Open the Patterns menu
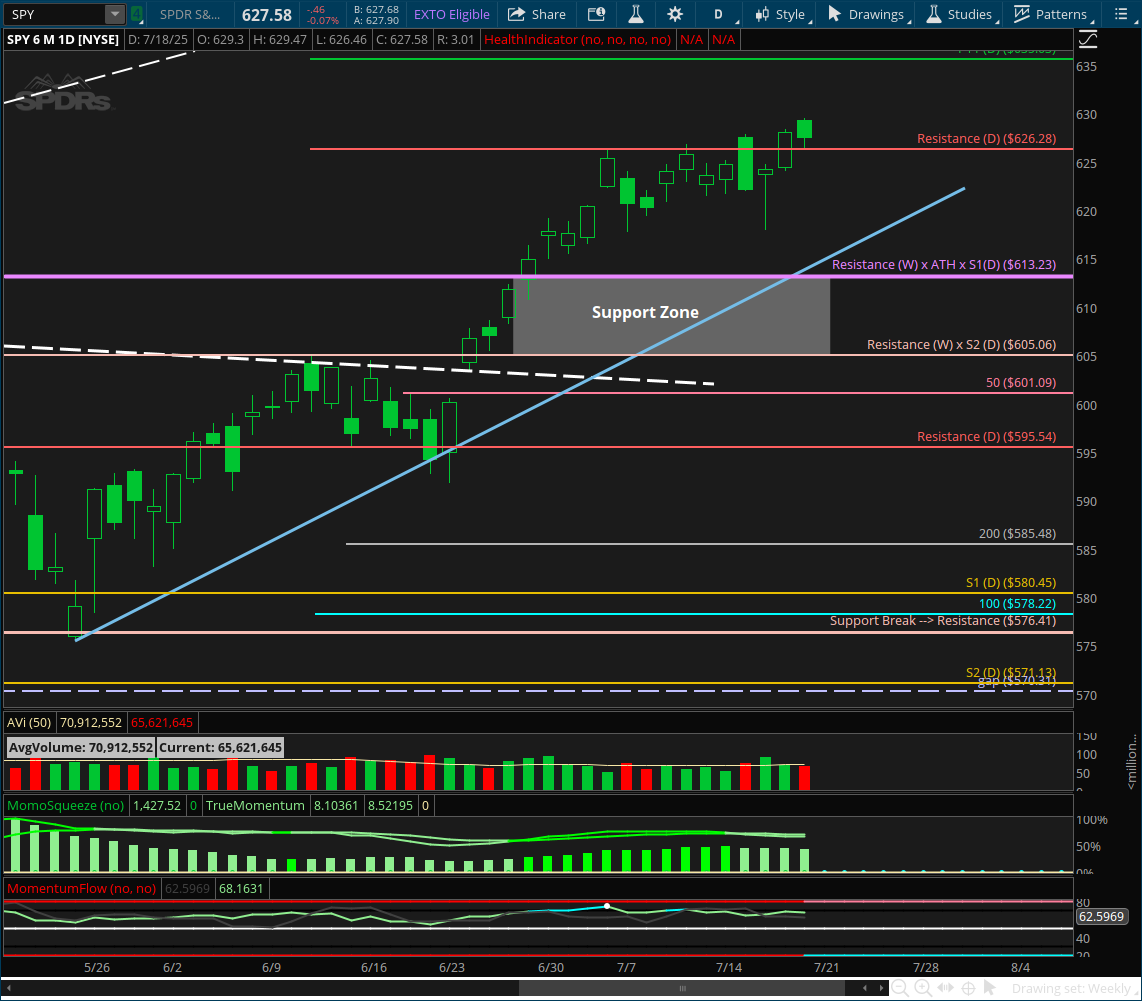Viewport: 1142px width, 1001px height. 1053,14
